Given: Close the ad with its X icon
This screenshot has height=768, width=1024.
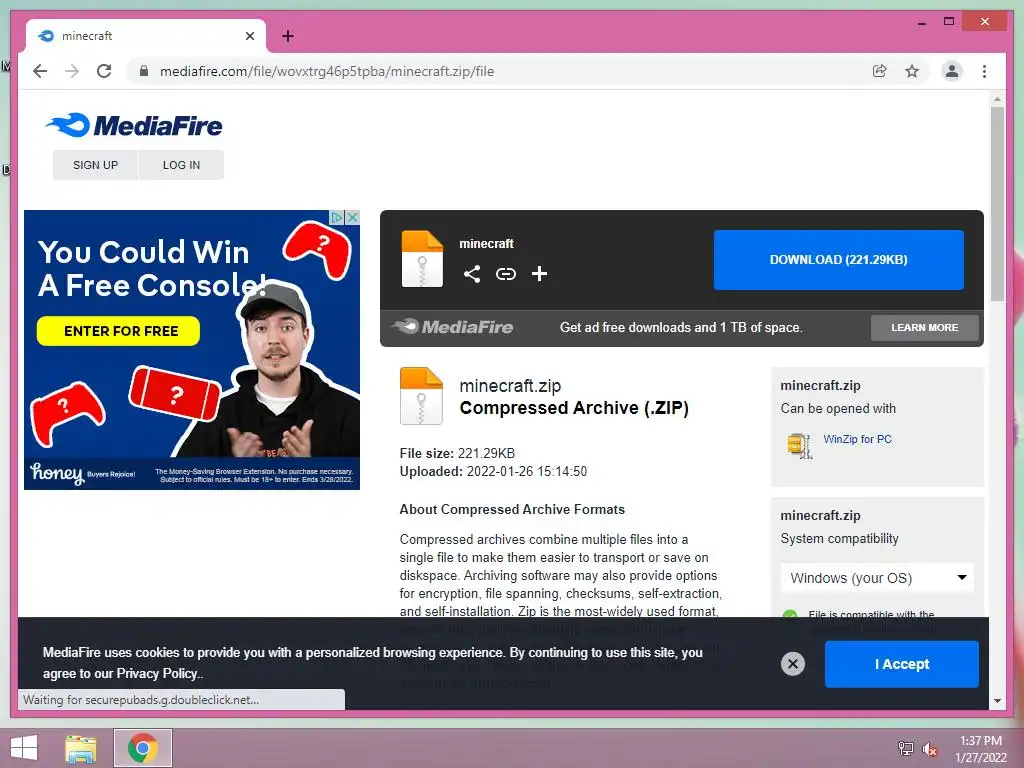Looking at the screenshot, I should [353, 217].
